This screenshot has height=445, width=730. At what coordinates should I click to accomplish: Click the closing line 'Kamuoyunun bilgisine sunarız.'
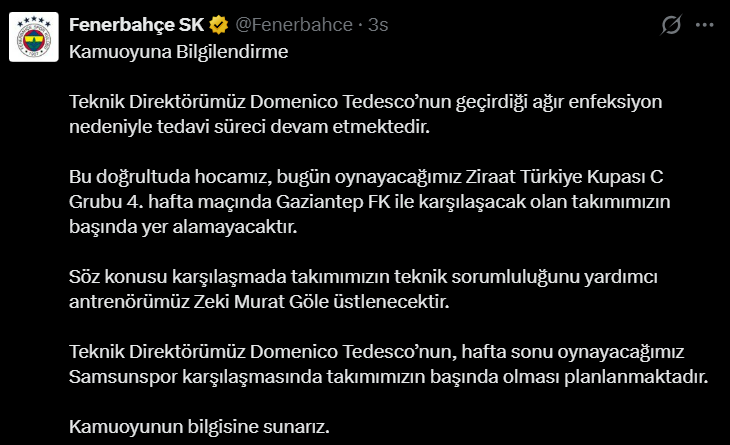point(198,426)
